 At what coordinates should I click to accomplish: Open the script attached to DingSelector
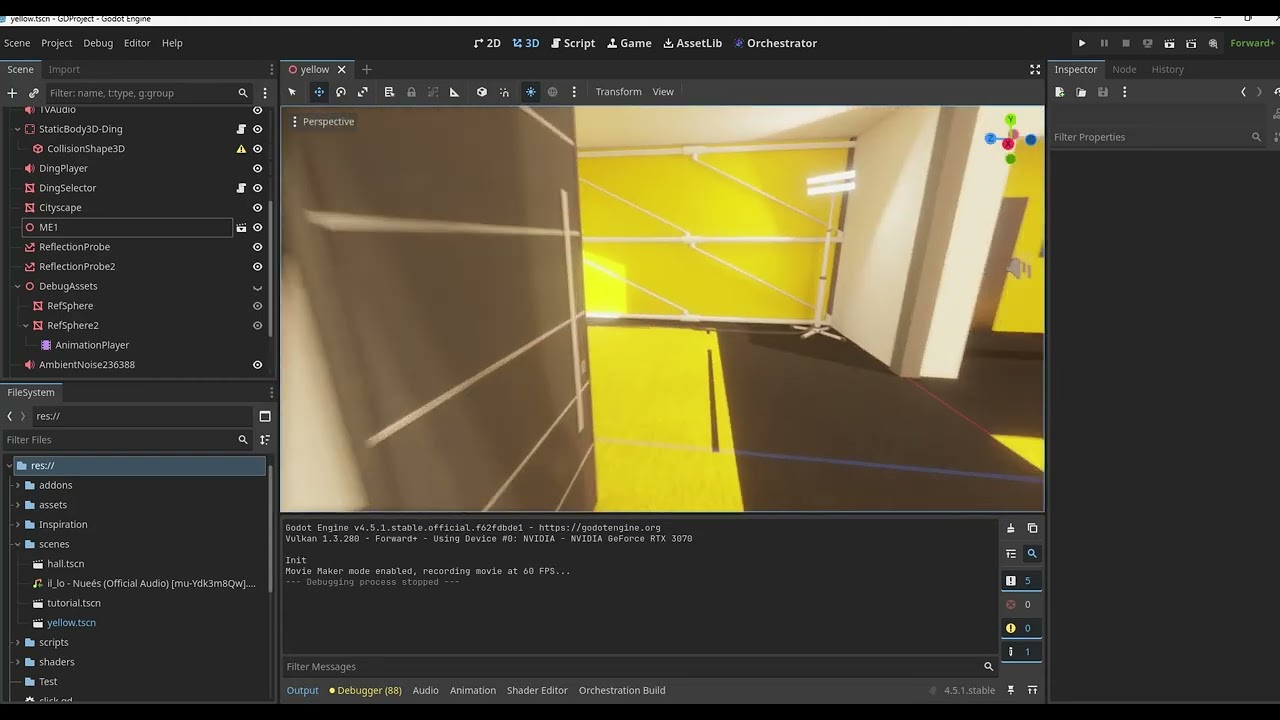pyautogui.click(x=241, y=188)
